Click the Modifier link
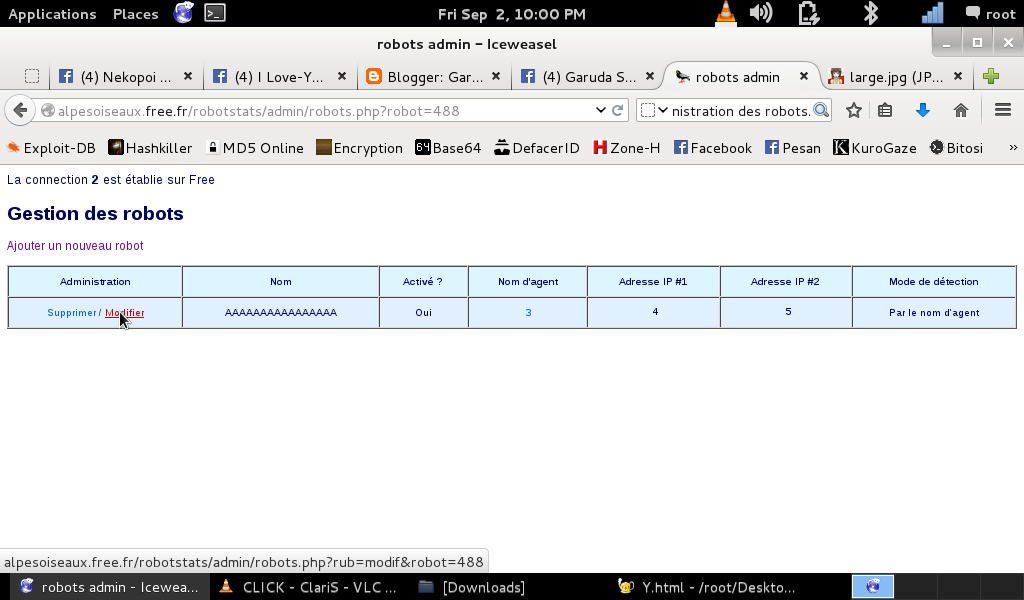Viewport: 1024px width, 600px height. 124,312
